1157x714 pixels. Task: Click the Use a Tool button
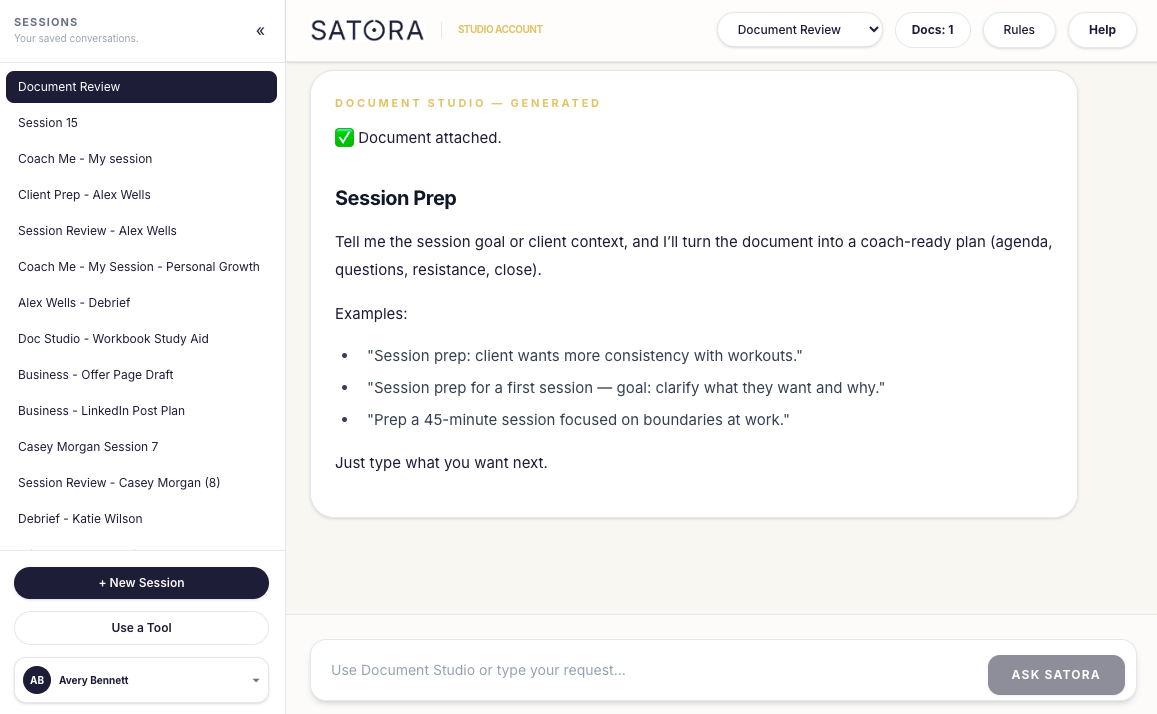141,628
